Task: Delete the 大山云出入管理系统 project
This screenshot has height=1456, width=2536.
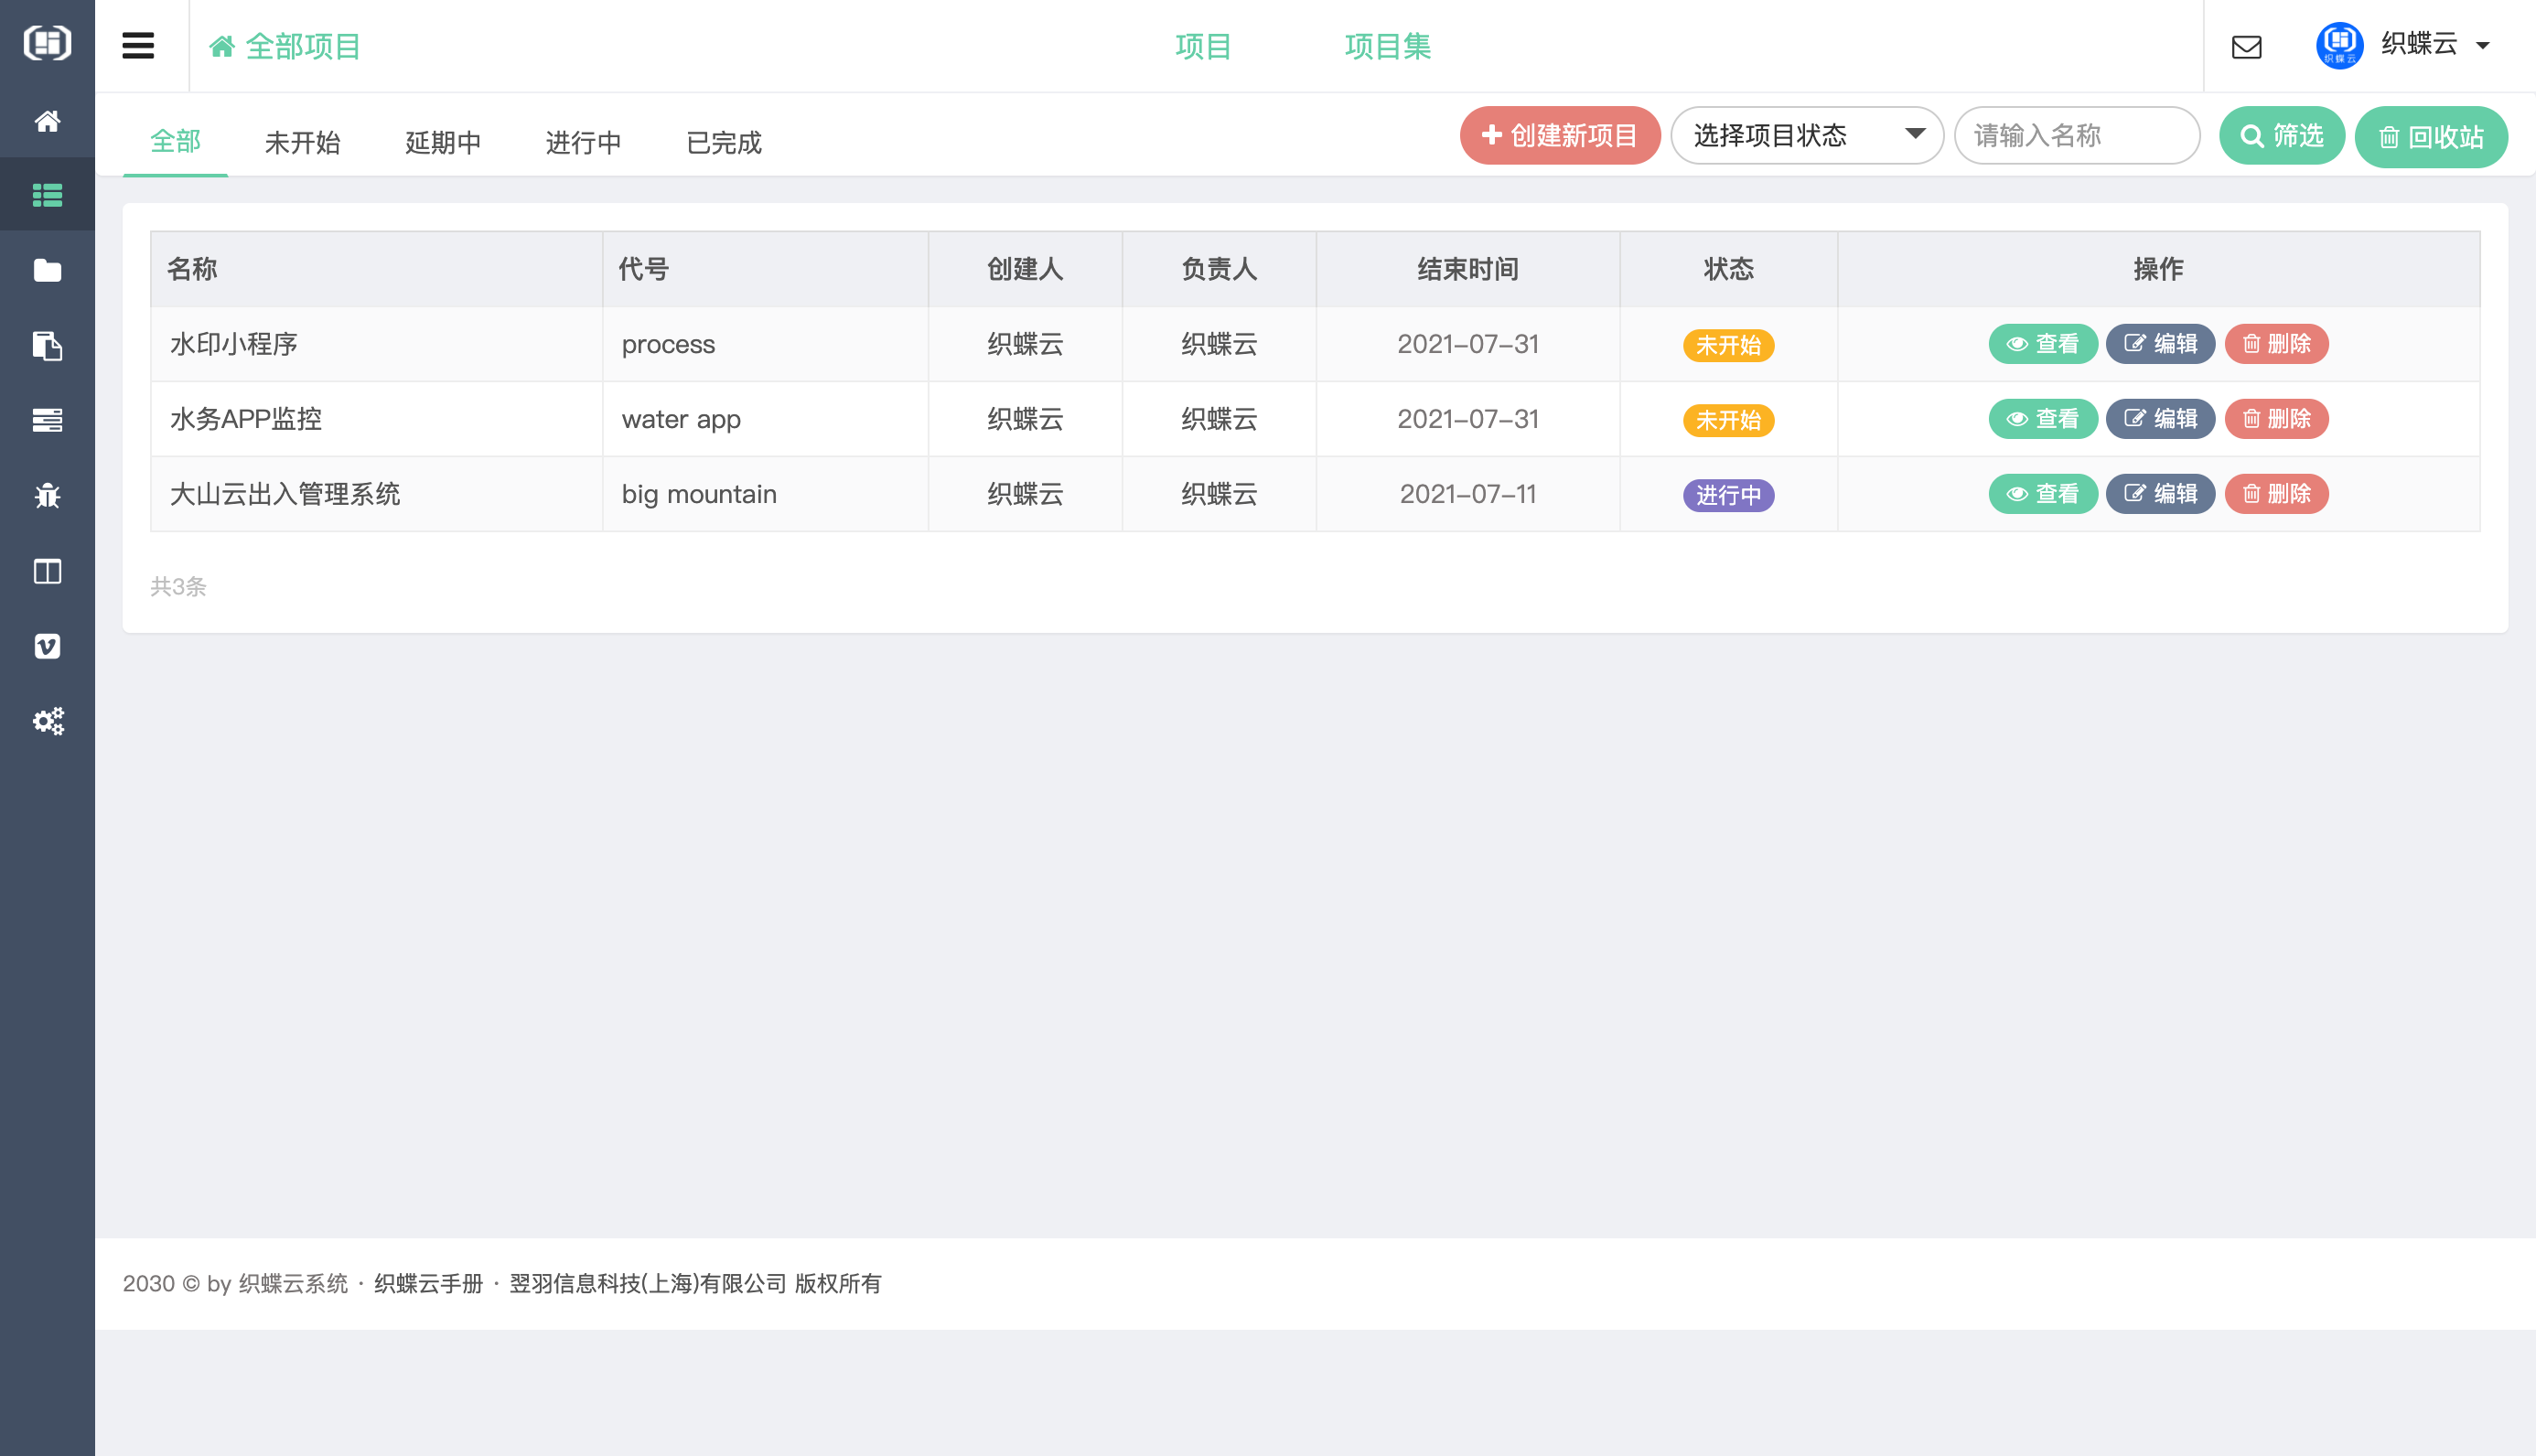Action: [2276, 494]
